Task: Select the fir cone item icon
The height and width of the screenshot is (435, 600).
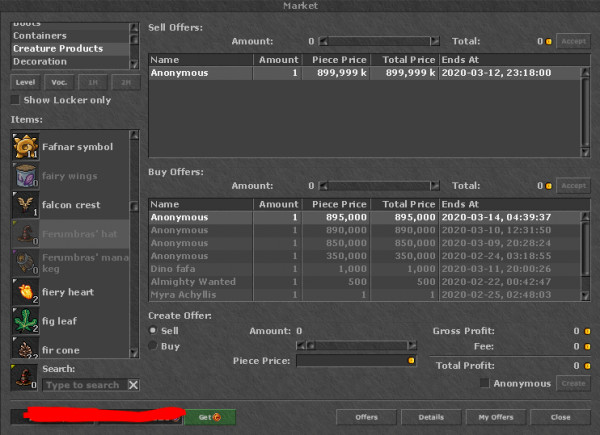Action: coord(26,347)
